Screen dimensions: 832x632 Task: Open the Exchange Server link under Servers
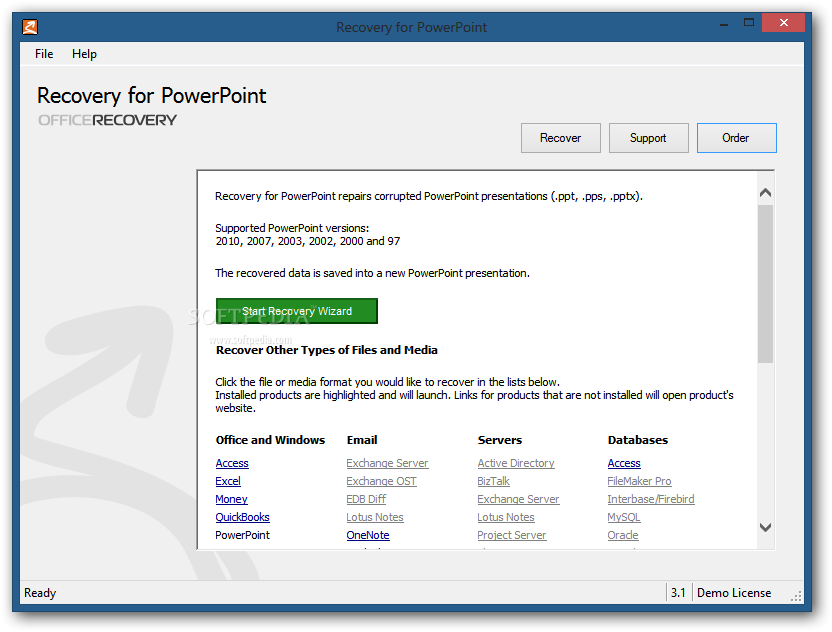coord(518,499)
